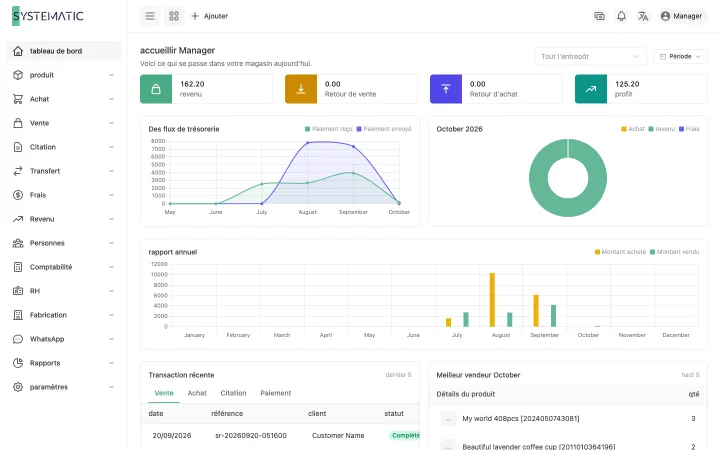Click the Citation document icon

click(18, 147)
